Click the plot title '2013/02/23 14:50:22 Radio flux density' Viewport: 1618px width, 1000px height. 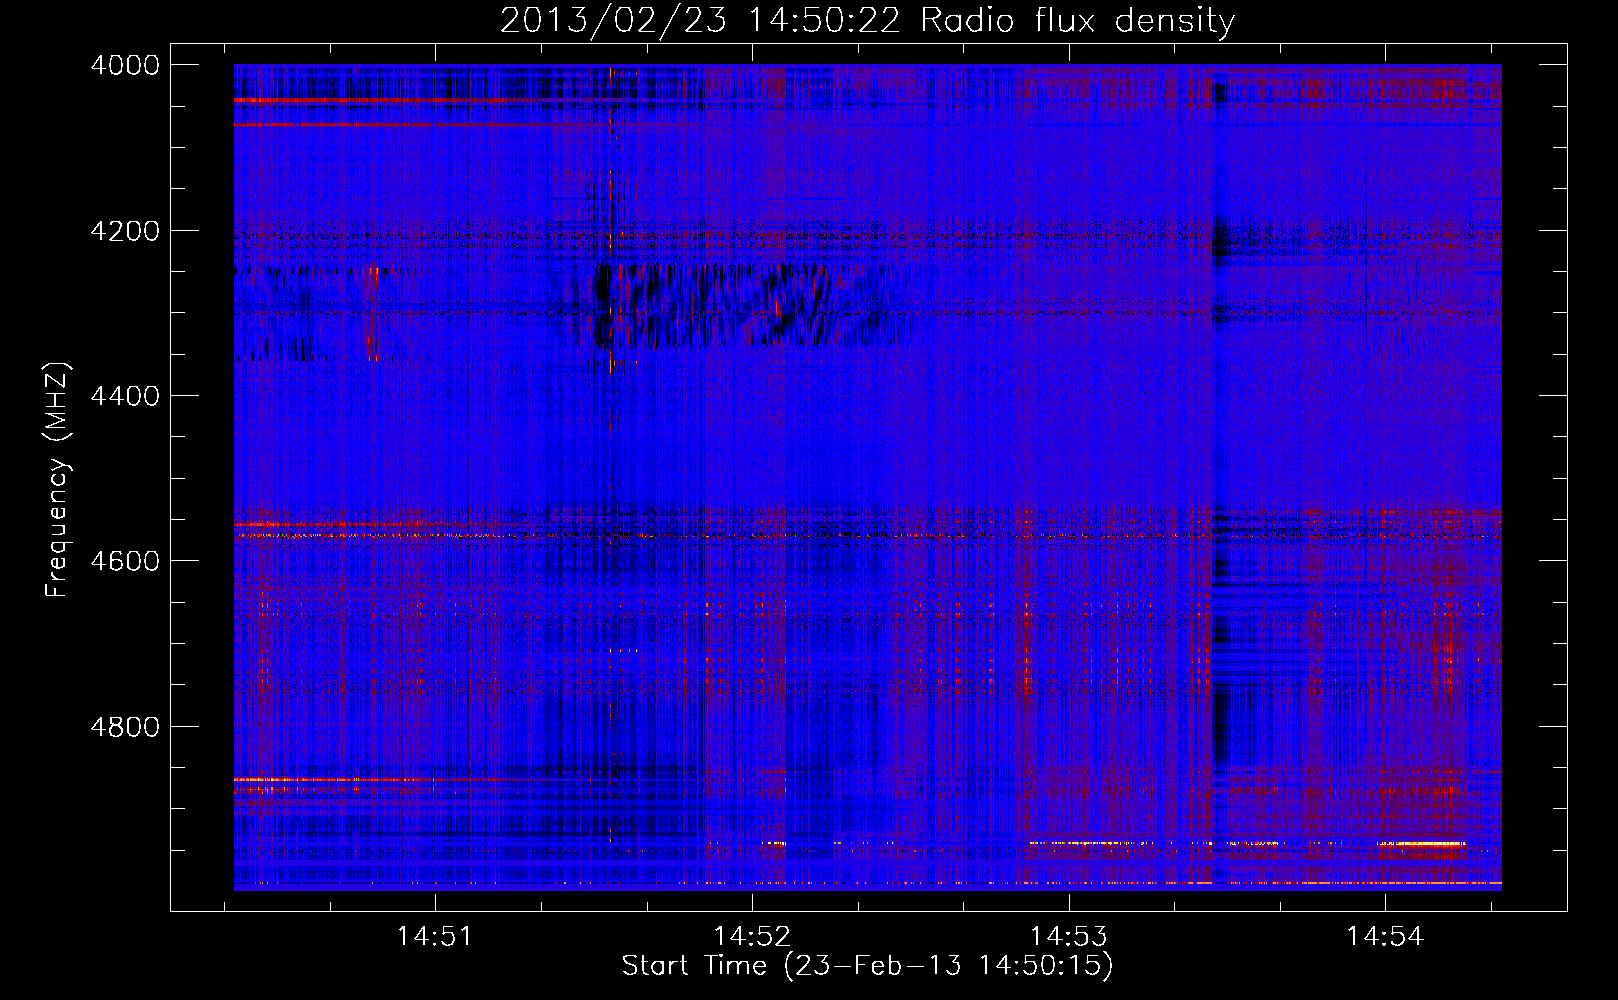point(868,20)
